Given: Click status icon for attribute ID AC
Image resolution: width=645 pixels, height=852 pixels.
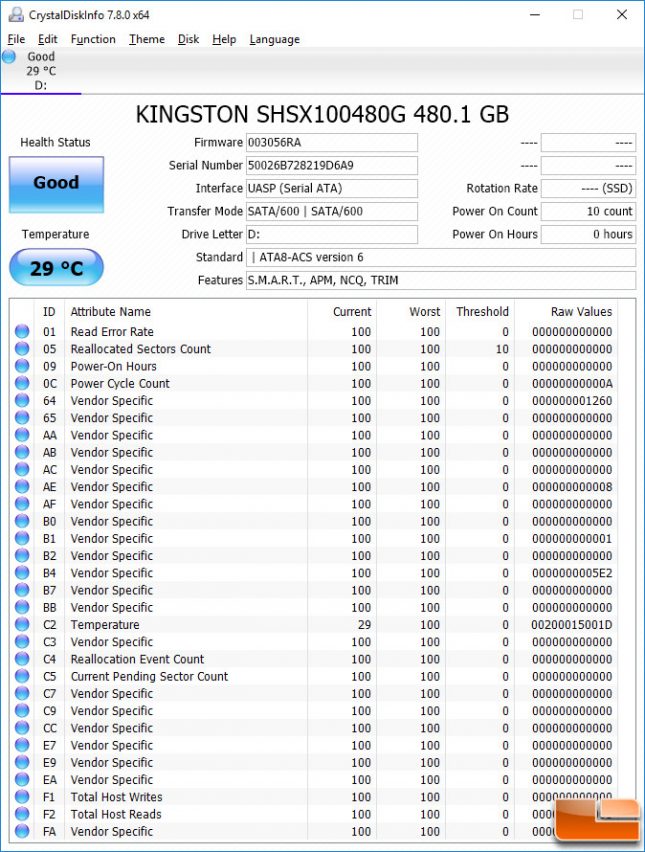Looking at the screenshot, I should coord(22,469).
